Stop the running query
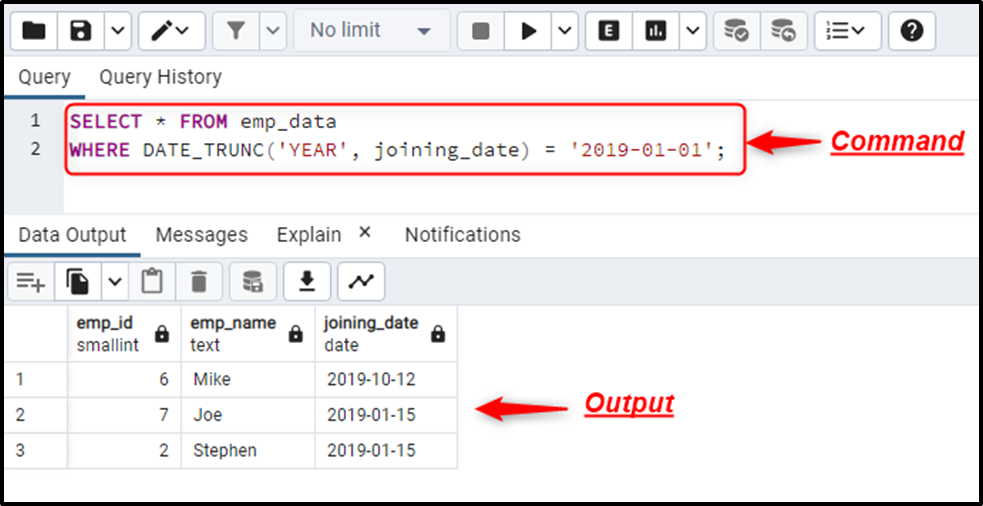983x506 pixels. click(x=481, y=31)
